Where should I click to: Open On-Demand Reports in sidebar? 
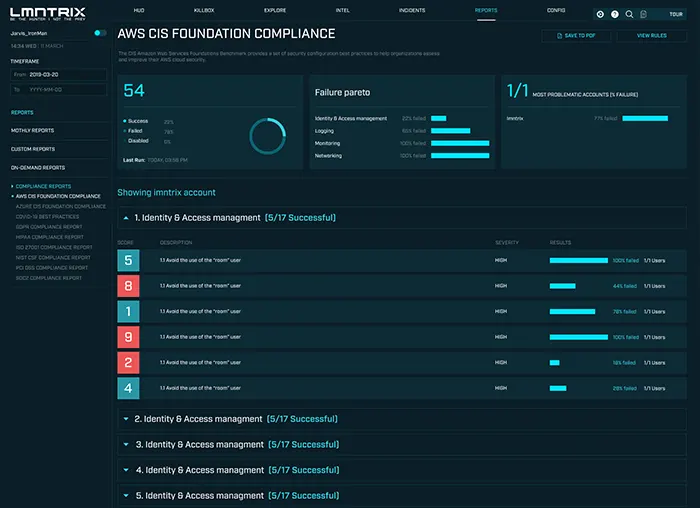click(38, 168)
